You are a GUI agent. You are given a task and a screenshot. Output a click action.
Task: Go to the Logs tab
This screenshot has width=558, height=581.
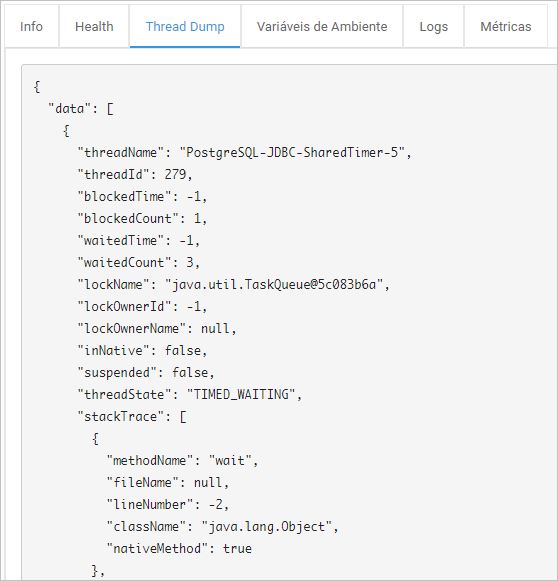point(434,27)
